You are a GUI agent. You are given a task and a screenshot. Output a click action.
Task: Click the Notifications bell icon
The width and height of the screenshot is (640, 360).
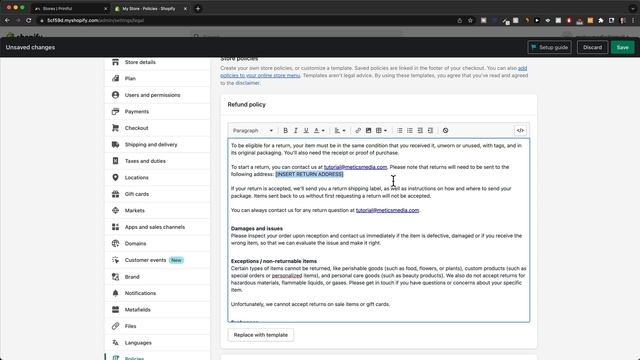pos(116,293)
